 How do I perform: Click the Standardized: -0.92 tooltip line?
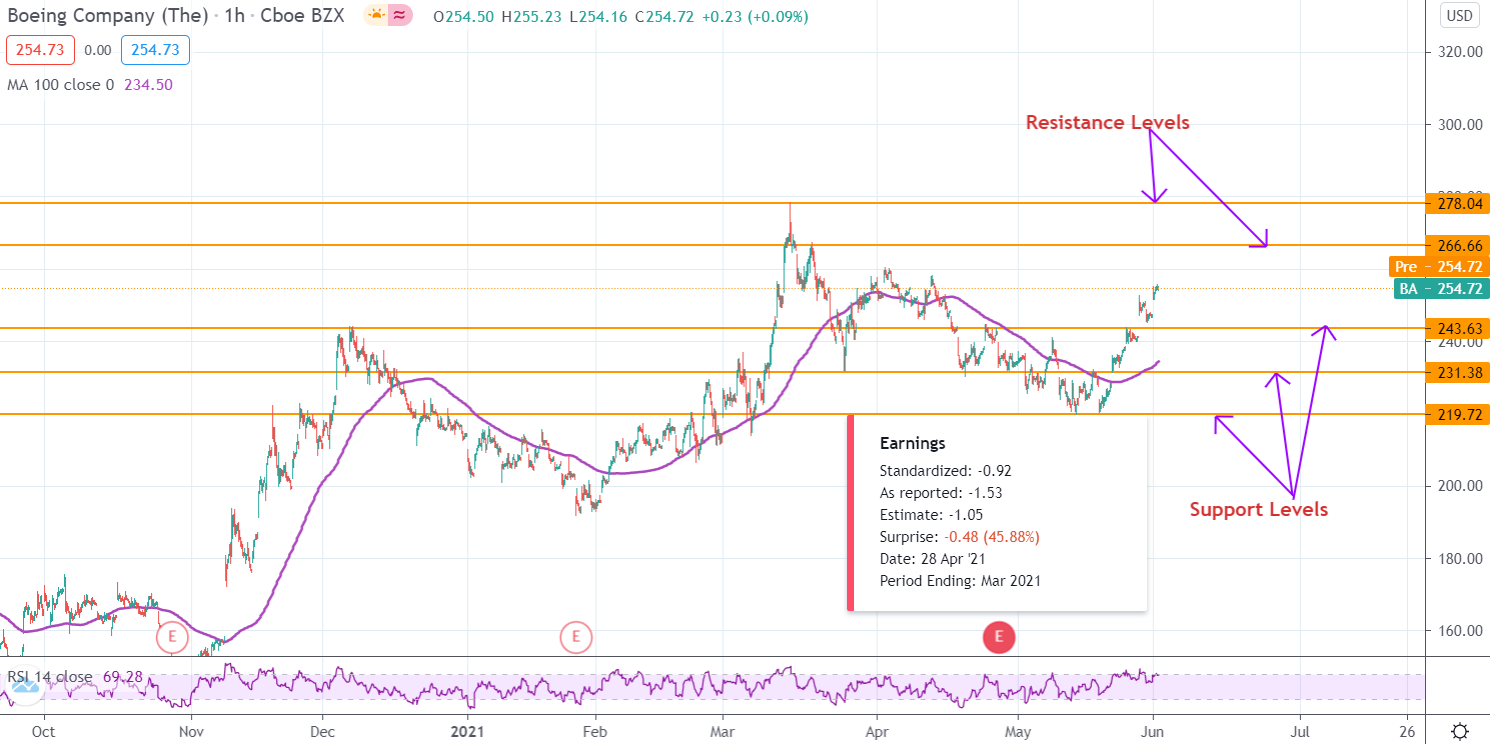coord(945,470)
